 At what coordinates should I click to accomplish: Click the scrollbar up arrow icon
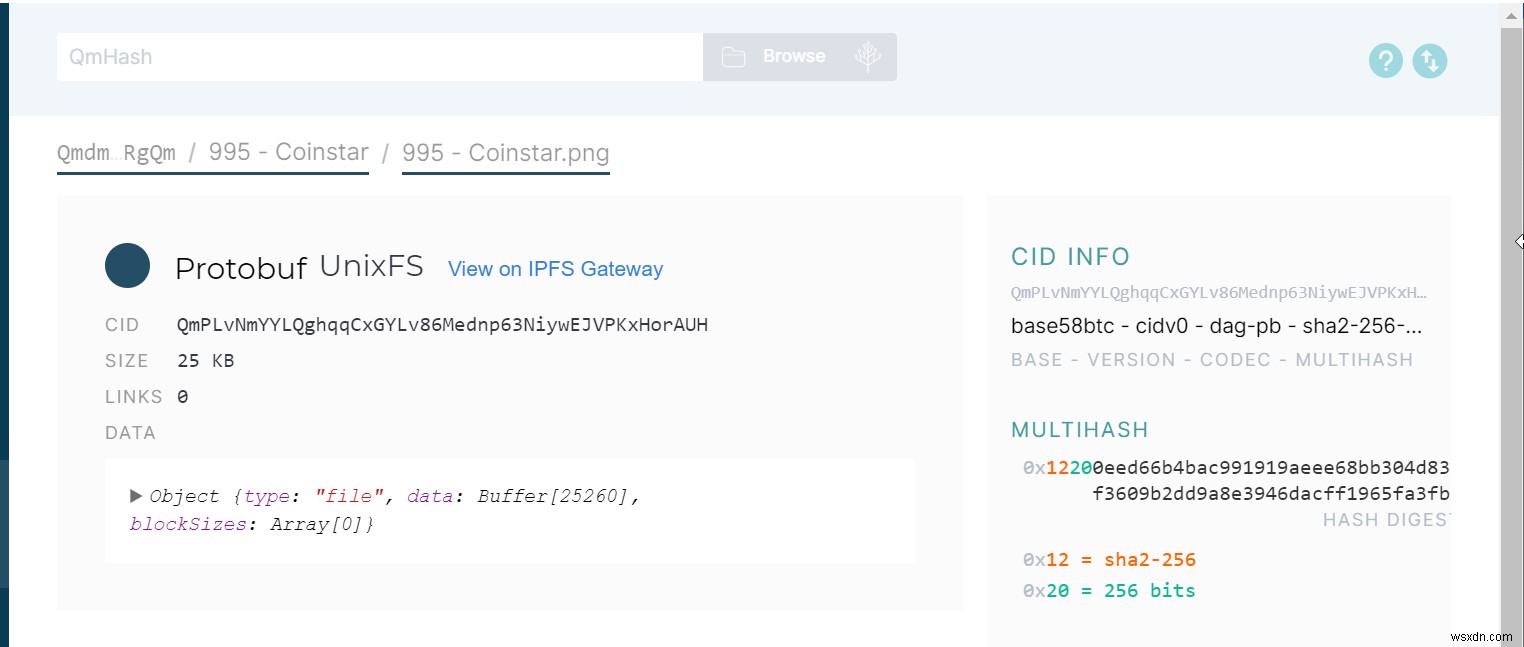pos(1513,14)
